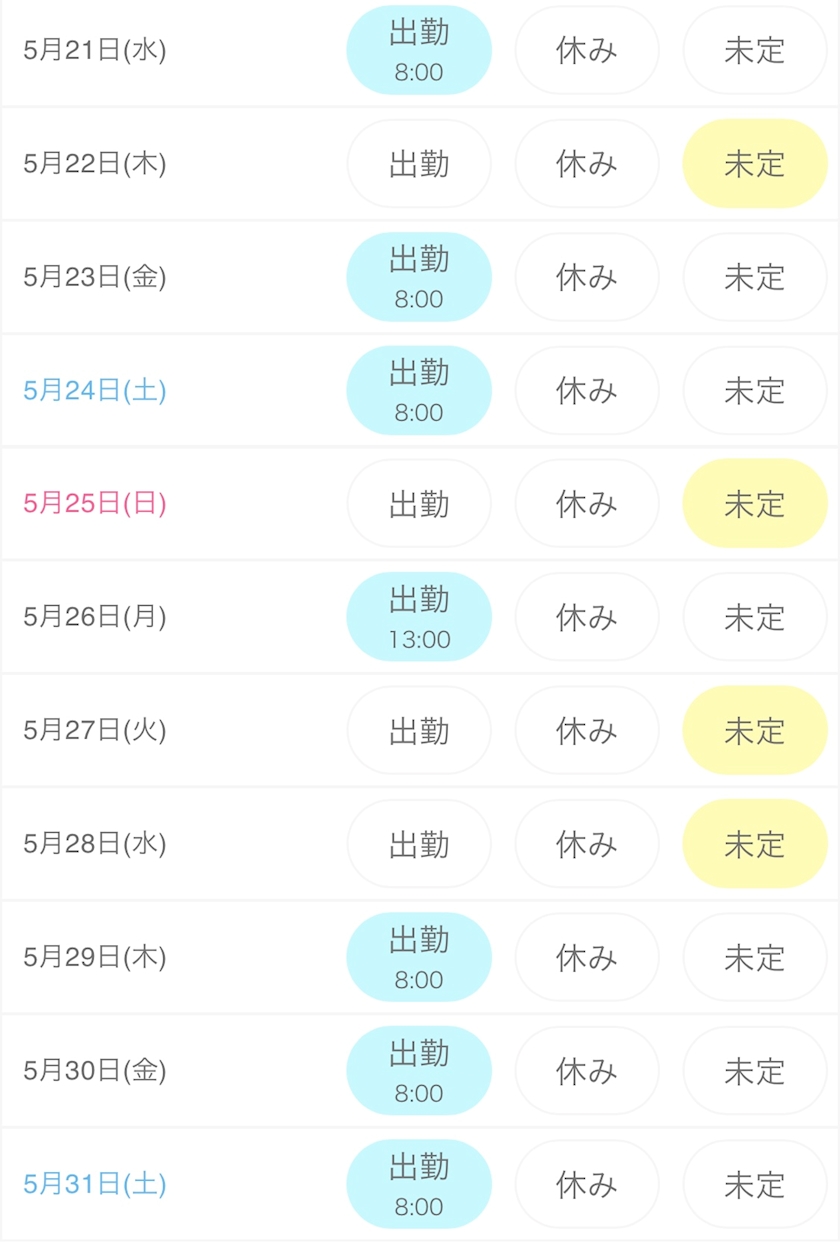Image resolution: width=840 pixels, height=1243 pixels.
Task: Select 未定 for 5月24日(土)
Action: point(755,390)
